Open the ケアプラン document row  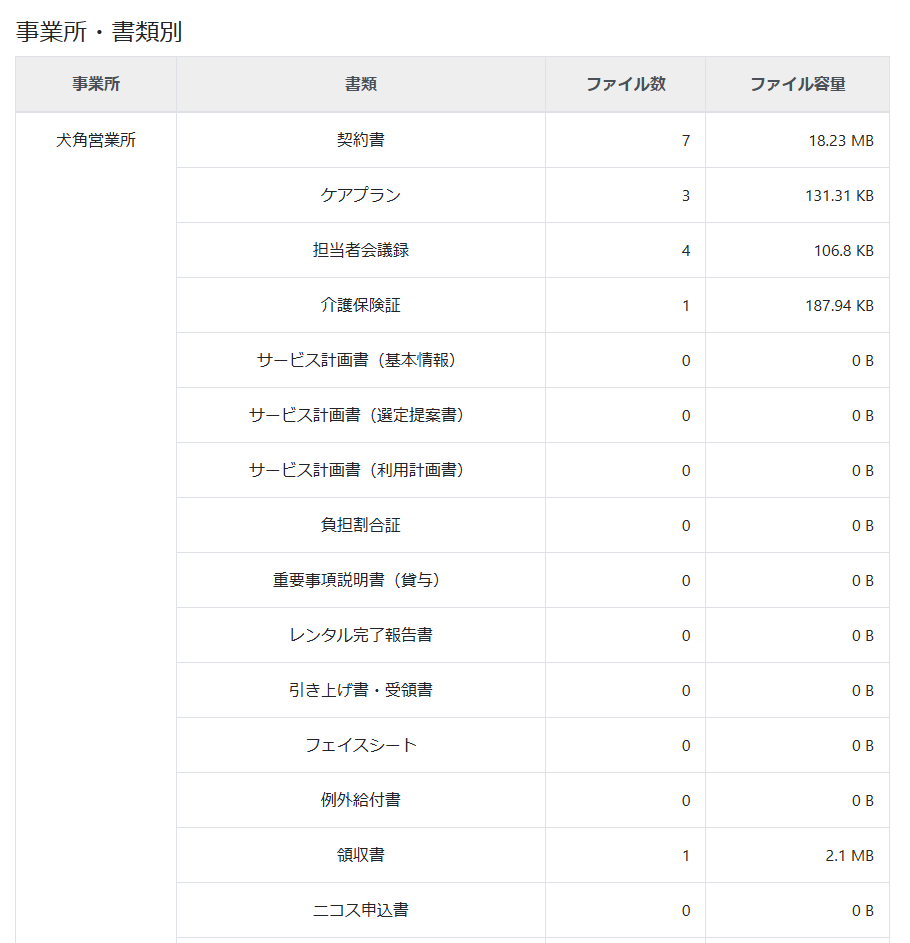coord(360,195)
